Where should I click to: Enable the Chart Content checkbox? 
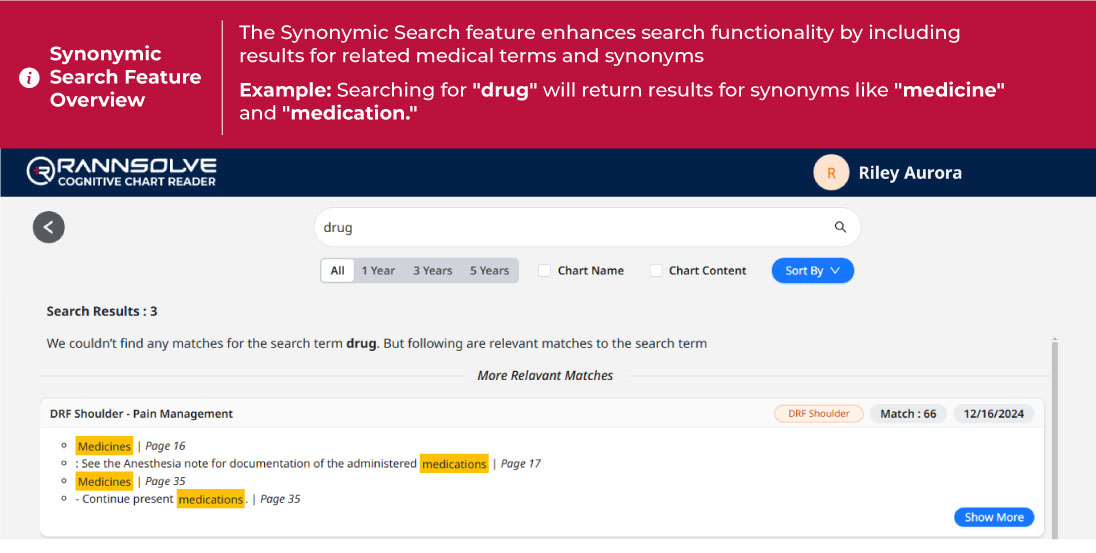coord(656,271)
